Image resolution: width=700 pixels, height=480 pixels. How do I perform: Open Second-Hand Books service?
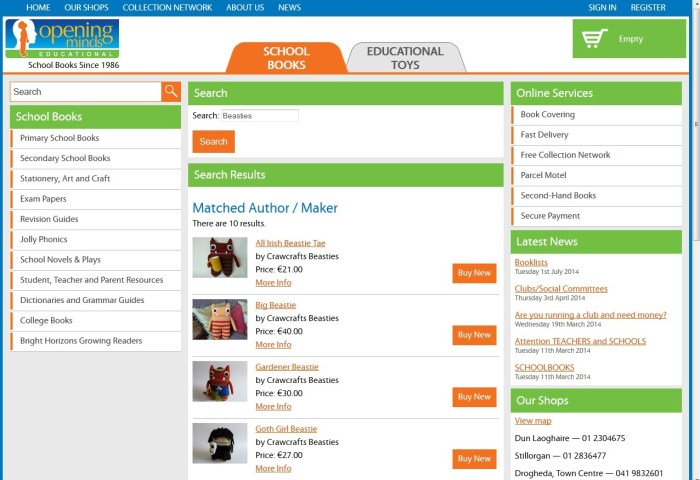(596, 196)
